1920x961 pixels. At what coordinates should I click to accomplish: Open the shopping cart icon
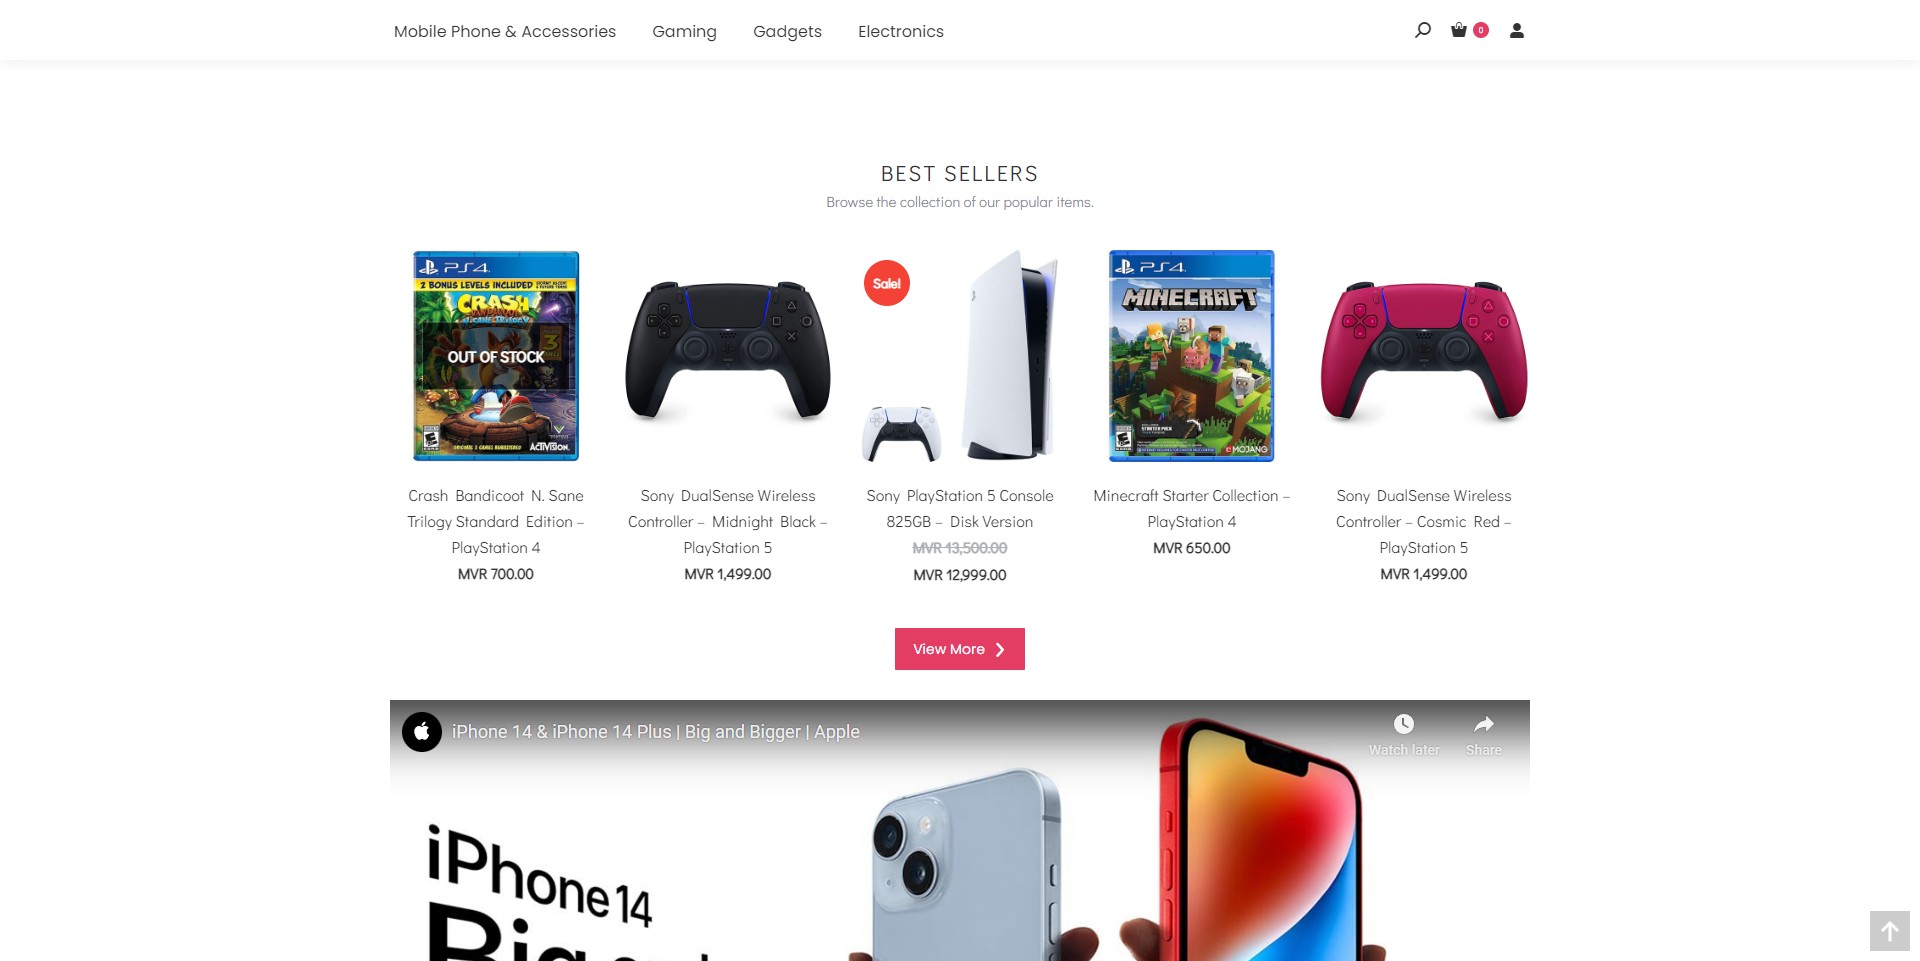[1459, 30]
